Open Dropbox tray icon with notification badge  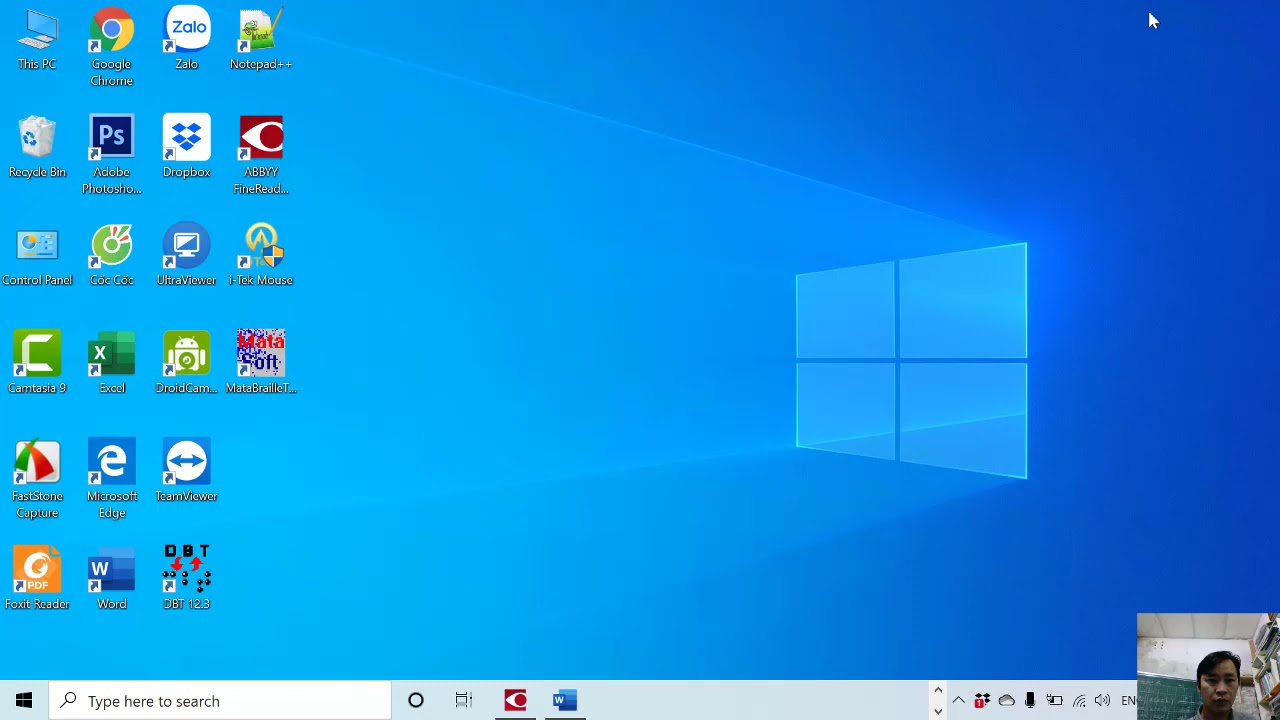[982, 701]
